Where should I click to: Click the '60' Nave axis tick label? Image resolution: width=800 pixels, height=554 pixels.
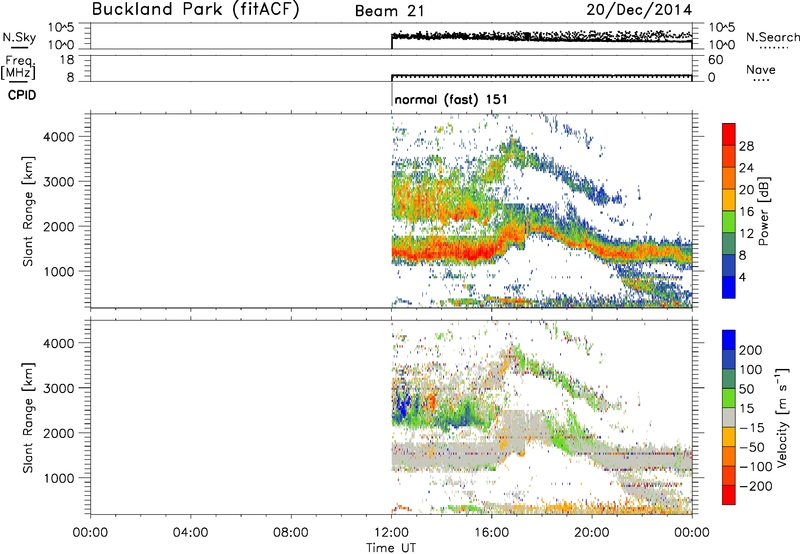coord(715,60)
